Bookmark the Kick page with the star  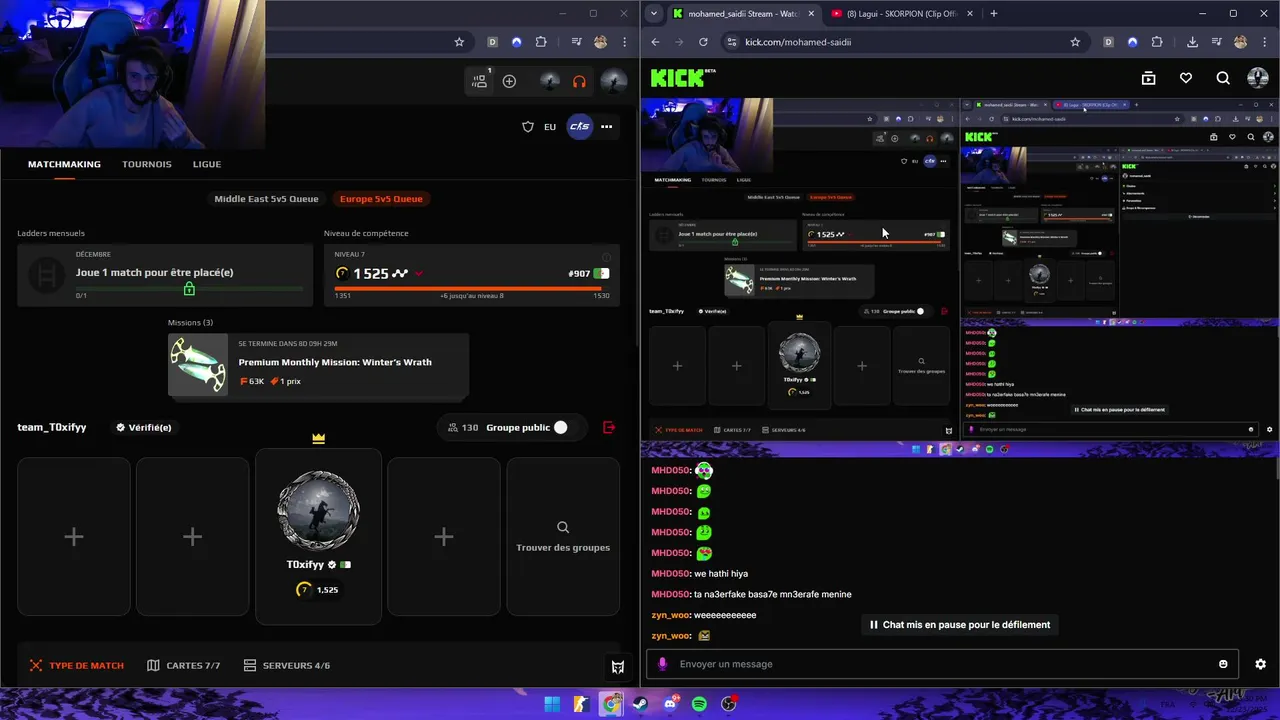click(1075, 42)
